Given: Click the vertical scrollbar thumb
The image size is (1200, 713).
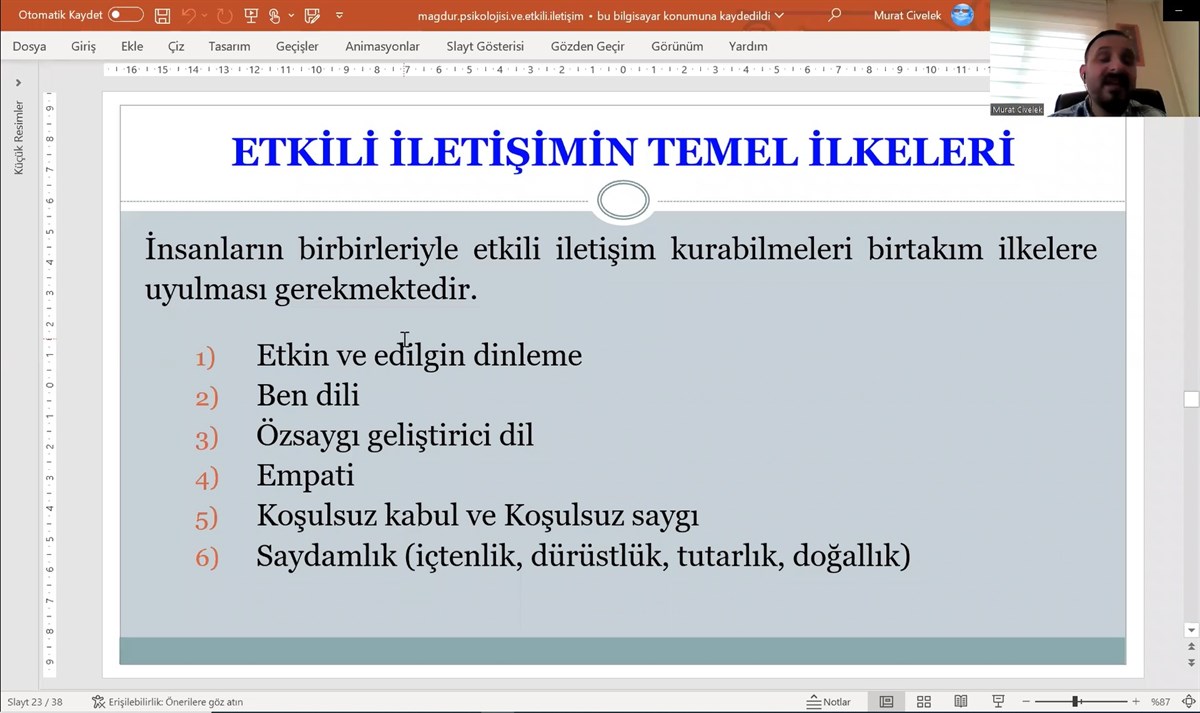Looking at the screenshot, I should [1191, 399].
